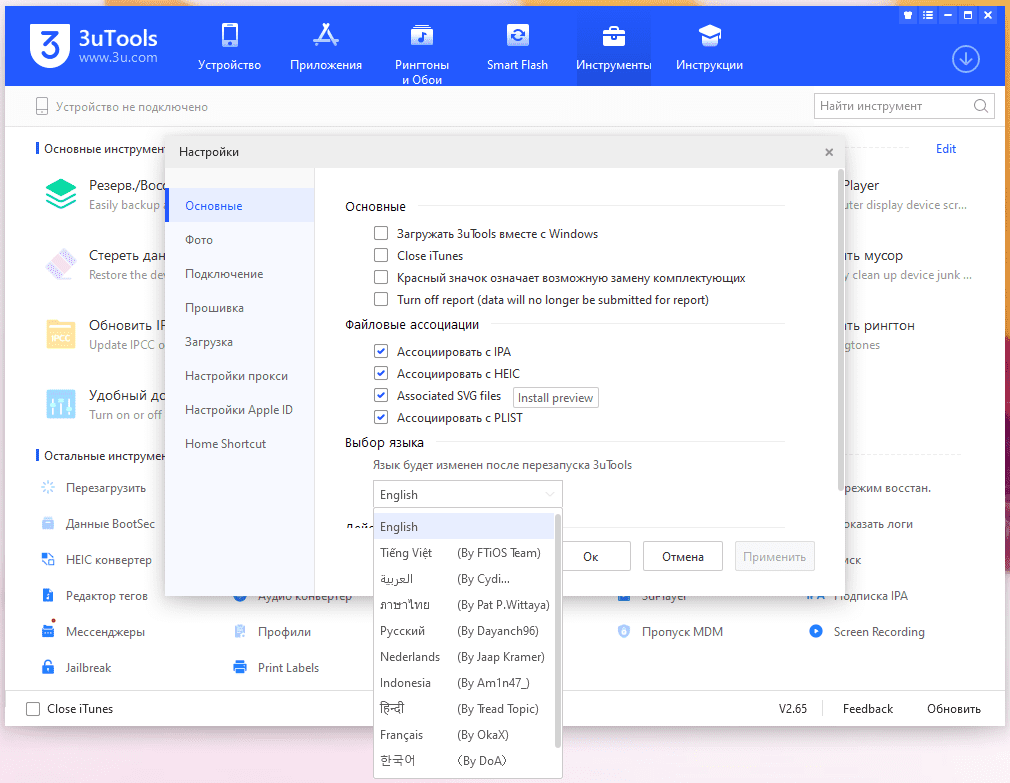Click the Данные BootSec icon

(48, 524)
